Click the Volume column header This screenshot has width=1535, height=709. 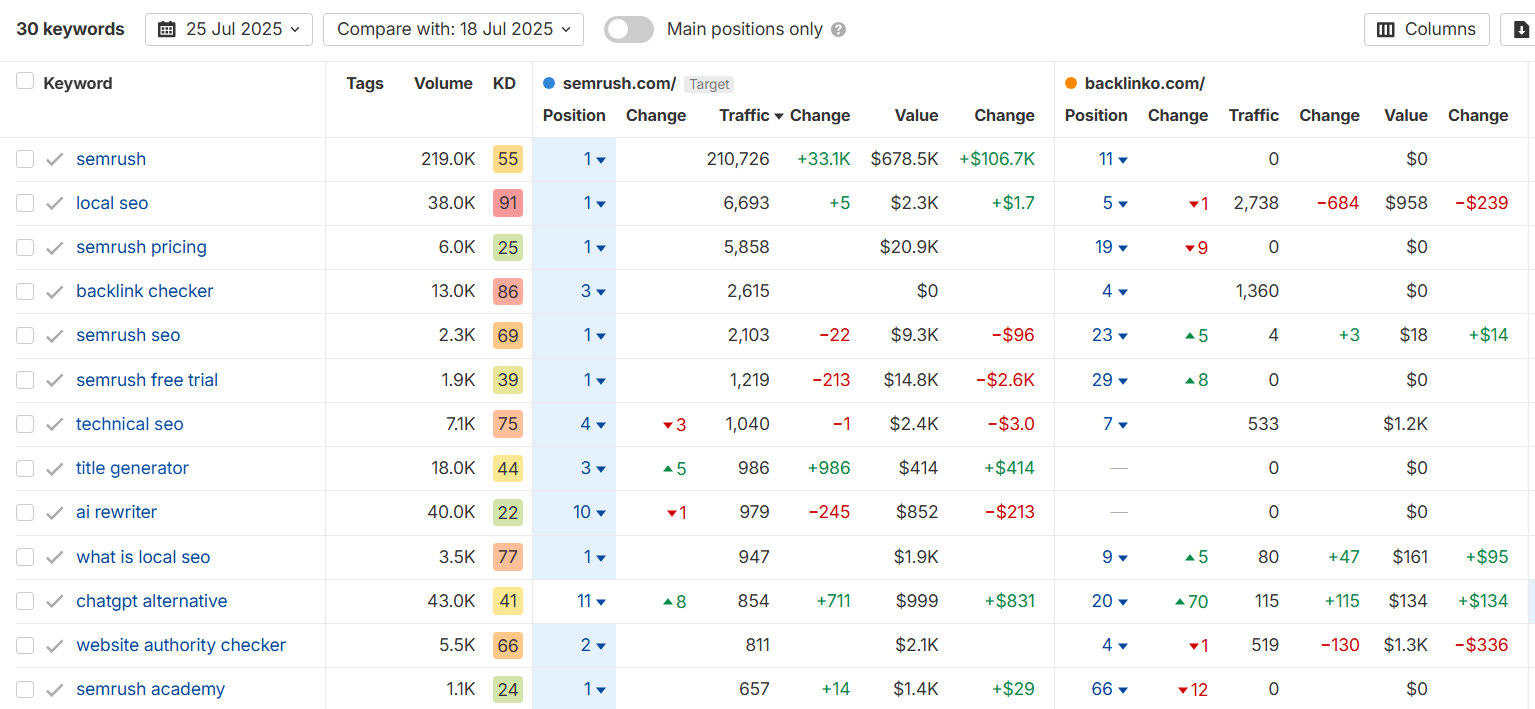pyautogui.click(x=443, y=83)
